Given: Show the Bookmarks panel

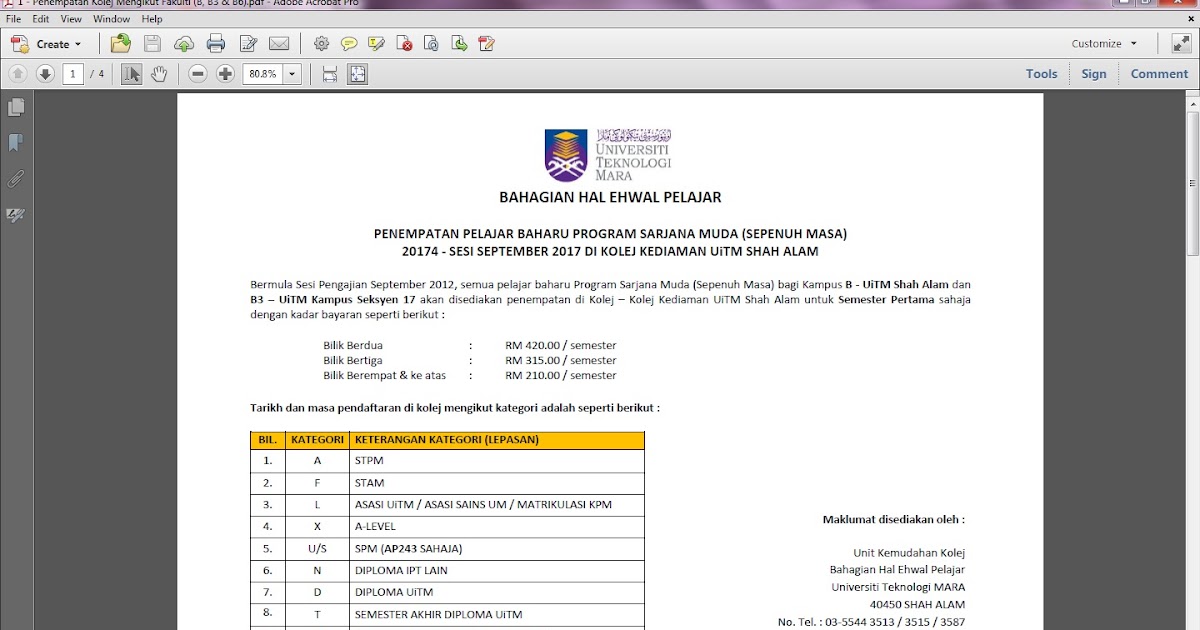Looking at the screenshot, I should tap(15, 143).
